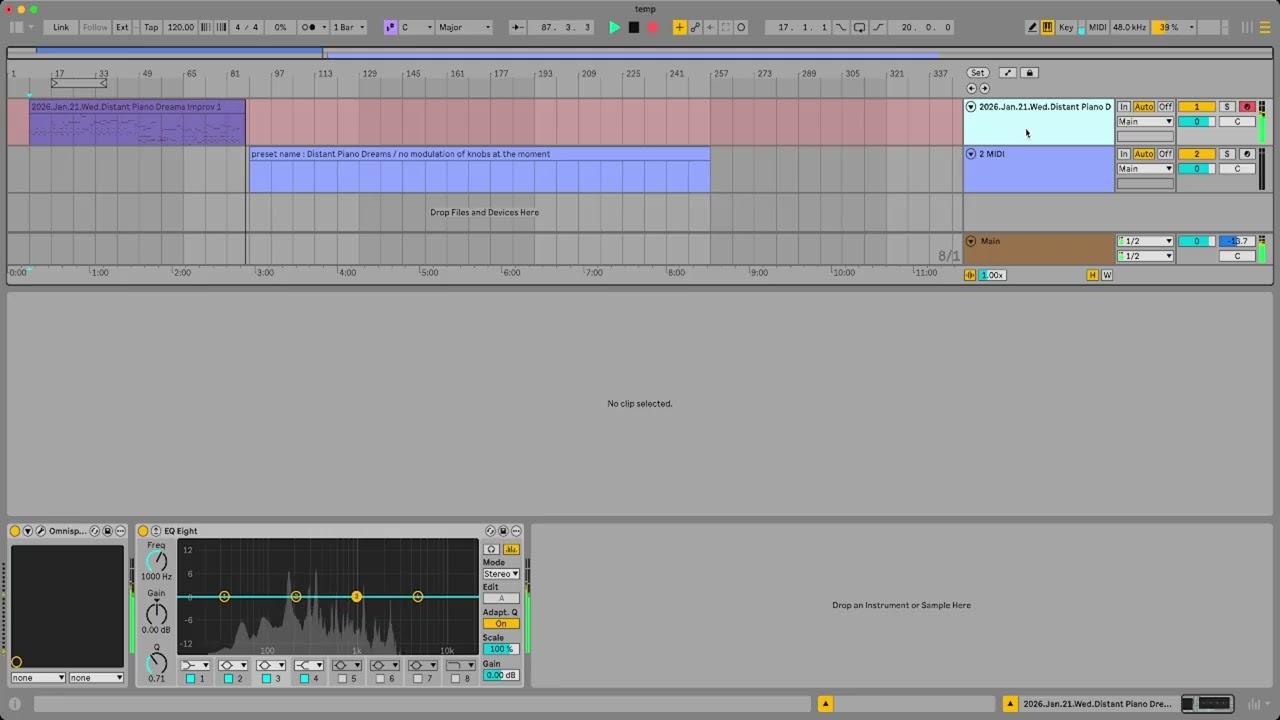The image size is (1280, 720).
Task: Toggle the Ext sync button
Action: pos(122,27)
